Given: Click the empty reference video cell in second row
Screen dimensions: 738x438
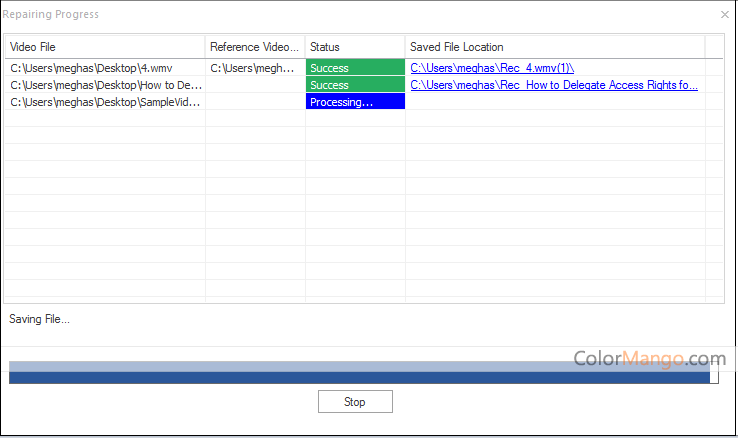Looking at the screenshot, I should click(255, 85).
